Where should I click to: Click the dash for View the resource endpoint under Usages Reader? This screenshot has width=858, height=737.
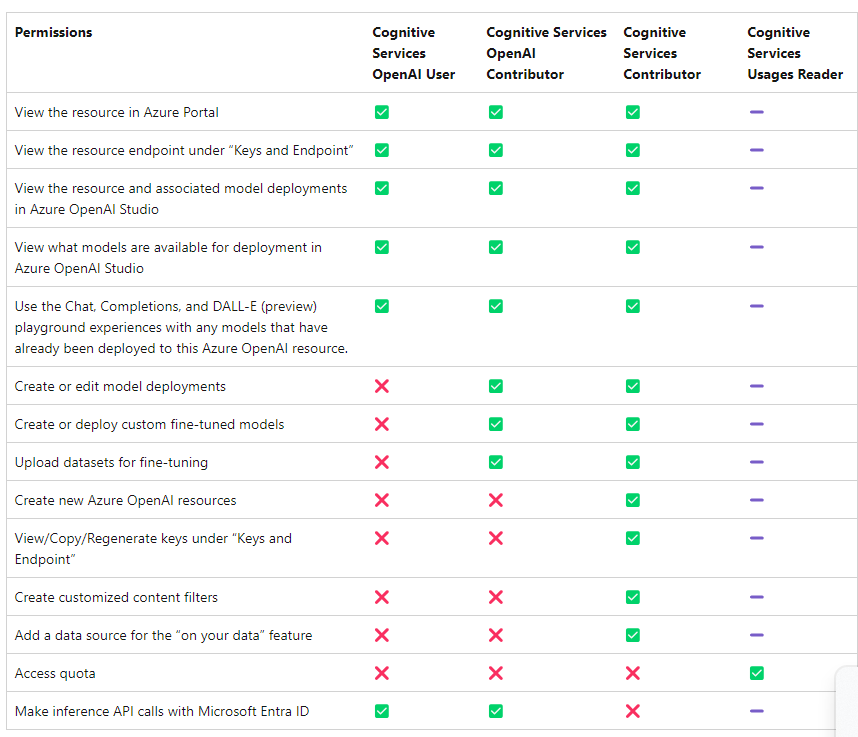click(757, 150)
